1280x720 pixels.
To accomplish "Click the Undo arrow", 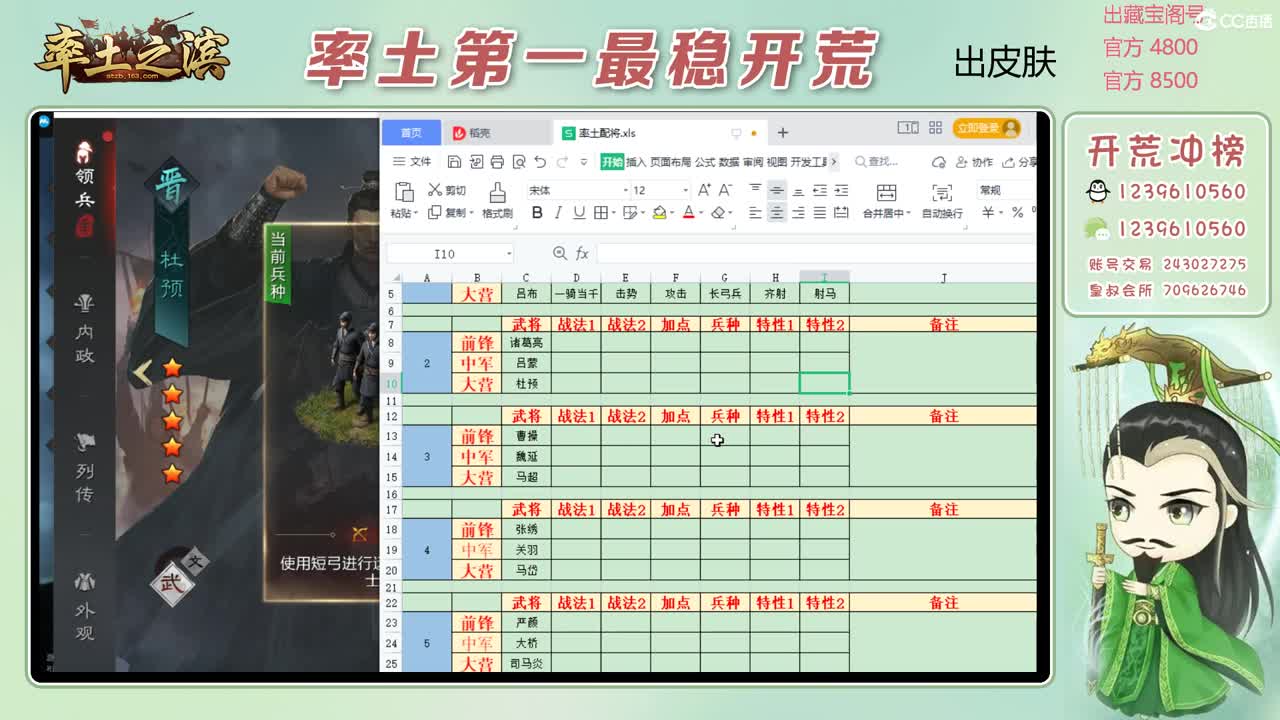I will (x=540, y=161).
